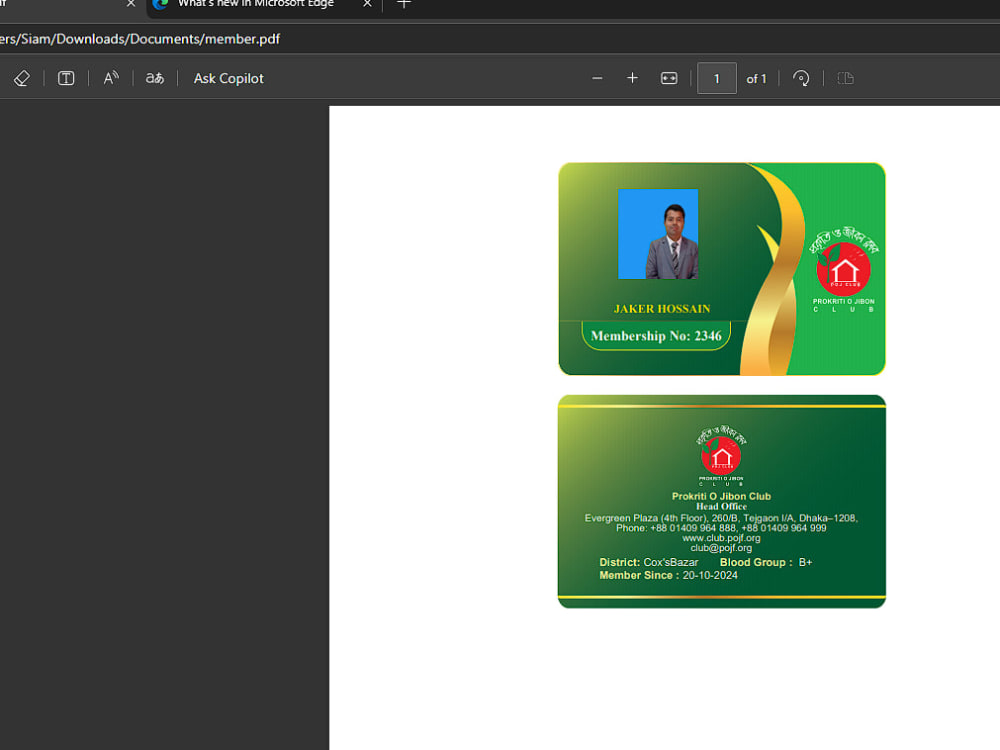This screenshot has height=750, width=1000.
Task: Select the 'of 1' page count text
Action: [x=756, y=79]
